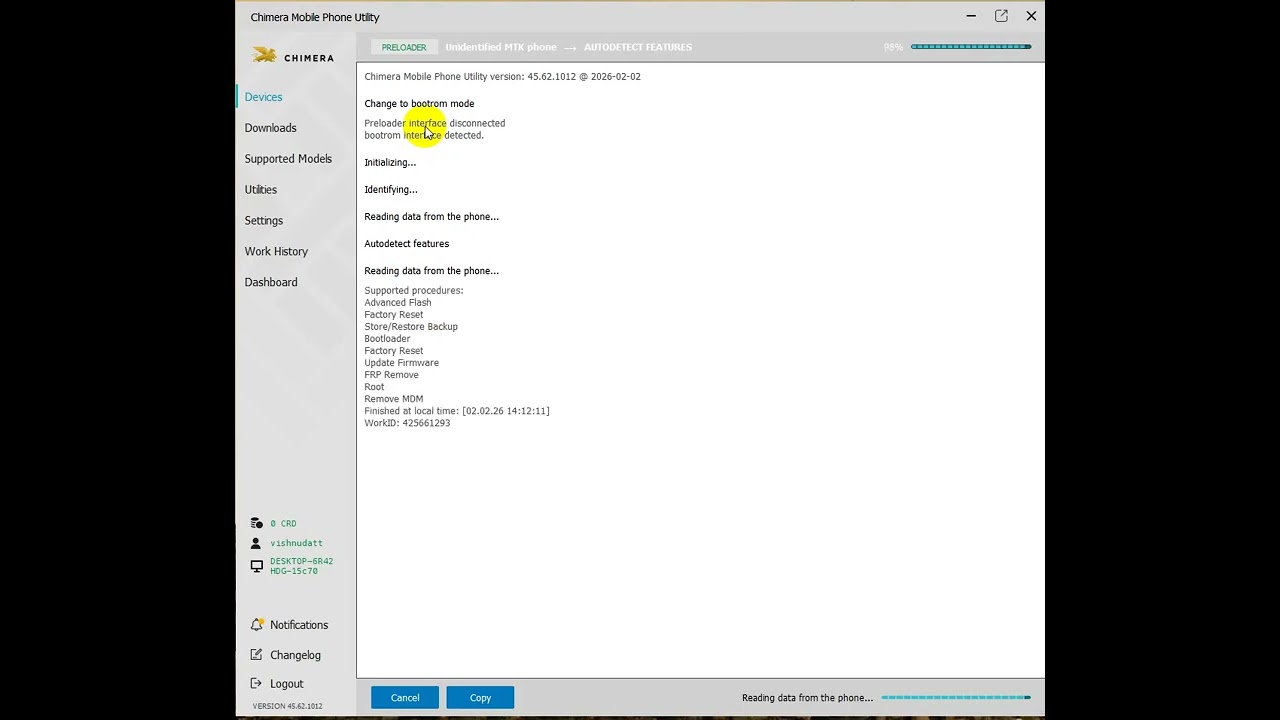The height and width of the screenshot is (720, 1280).
Task: Click the 'bootrom interface detected.' log line
Action: point(424,135)
